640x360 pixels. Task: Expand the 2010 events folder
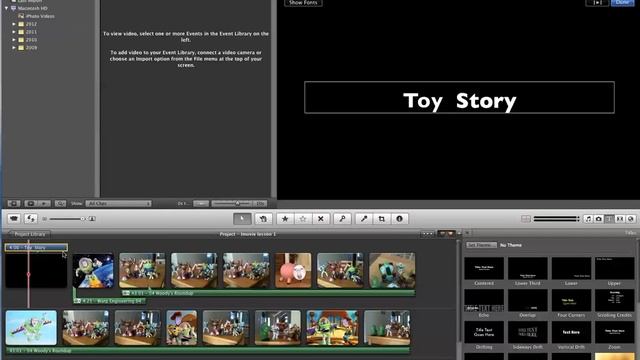pos(14,40)
